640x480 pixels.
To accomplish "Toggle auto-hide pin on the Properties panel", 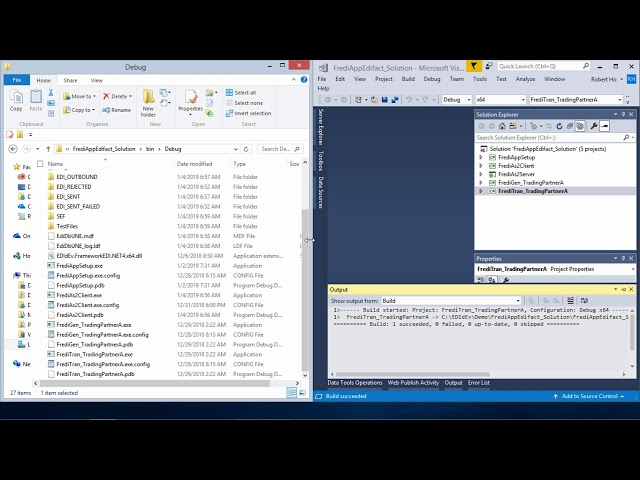I will tap(623, 258).
